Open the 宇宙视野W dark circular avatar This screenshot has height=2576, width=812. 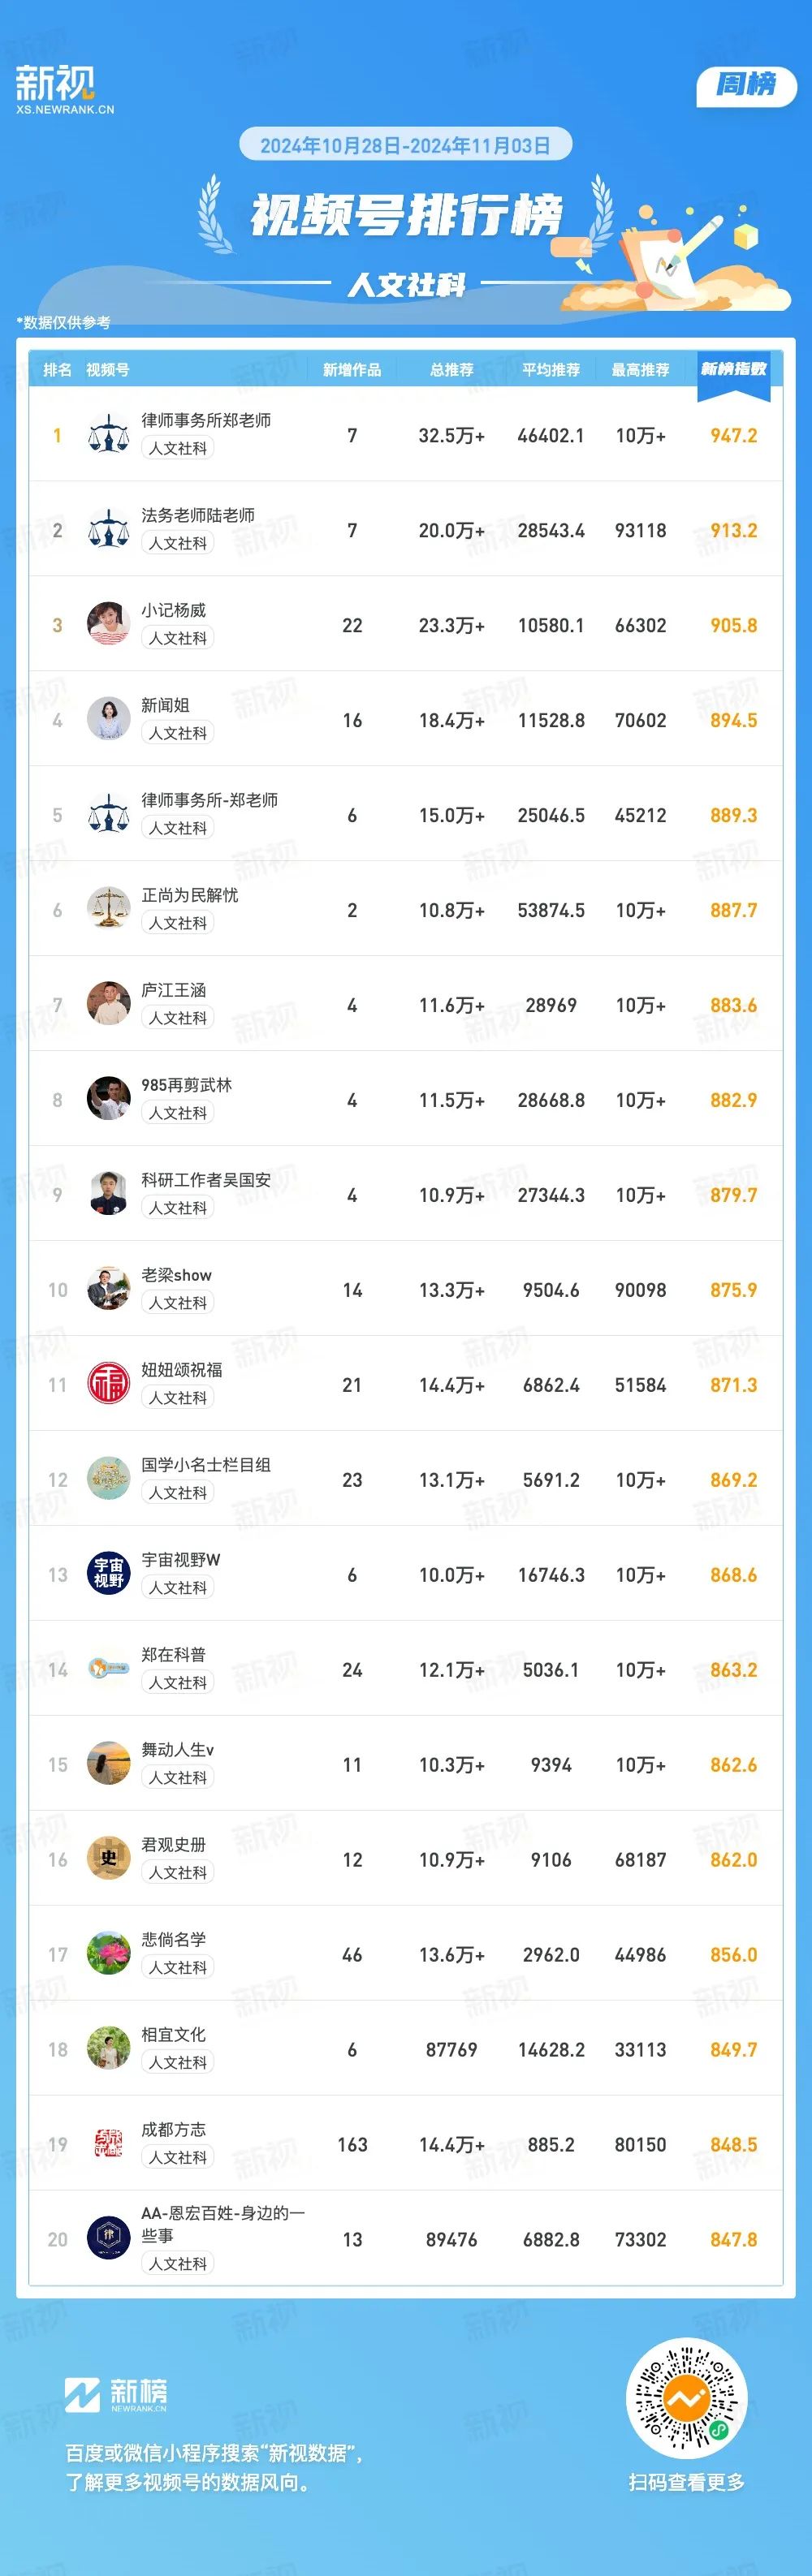pos(108,1575)
